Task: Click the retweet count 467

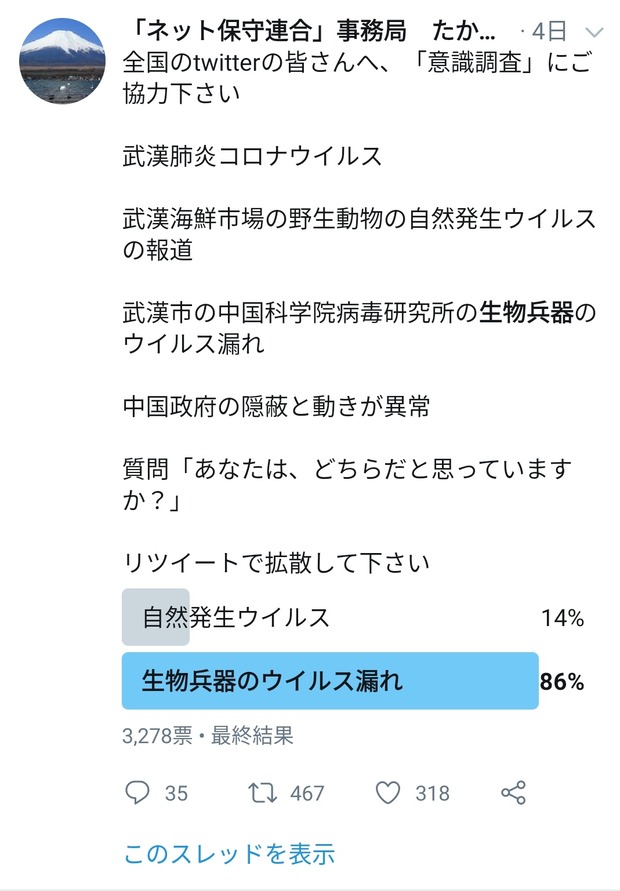Action: point(307,793)
